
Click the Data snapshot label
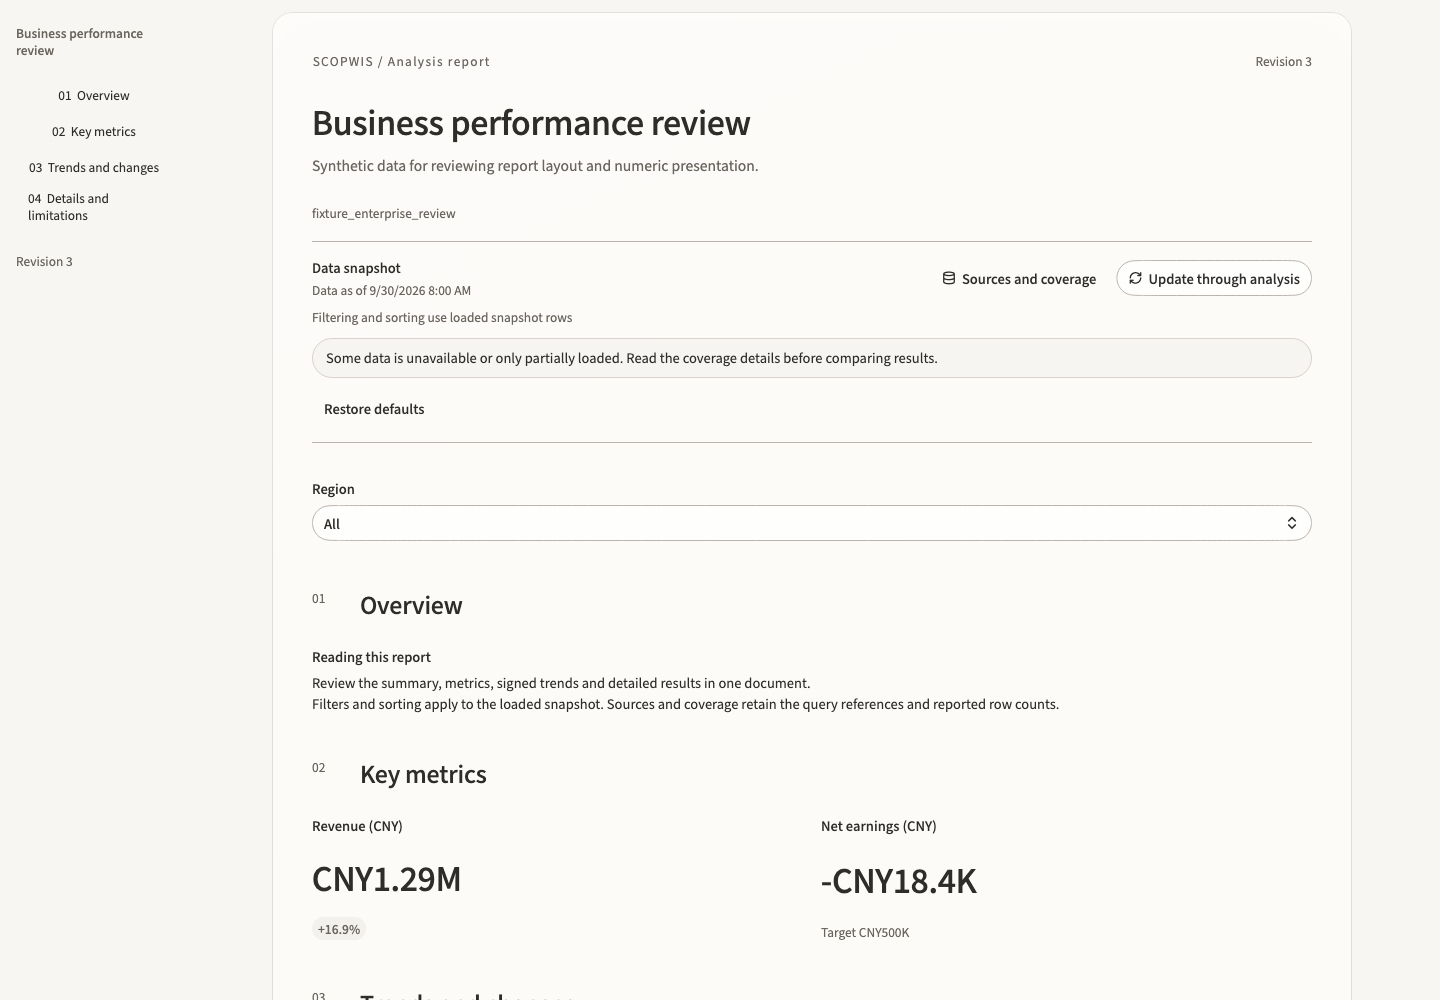[356, 268]
